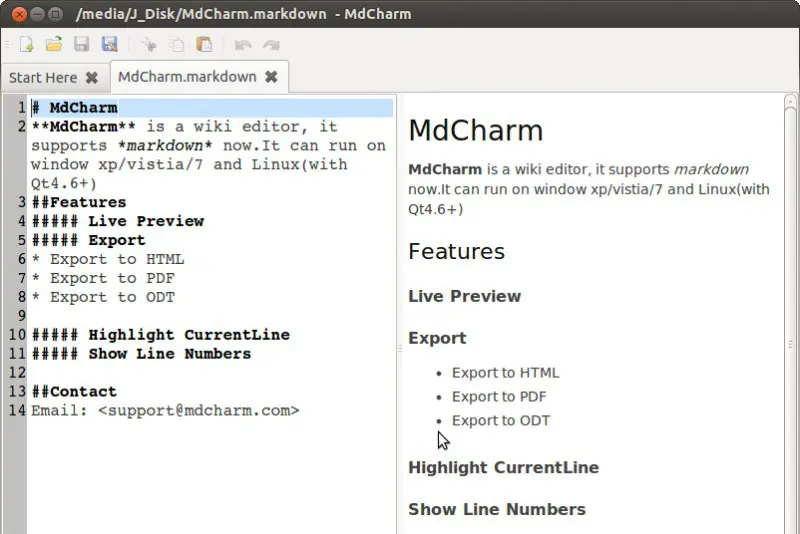Click the '##Features' line in editor

79,202
